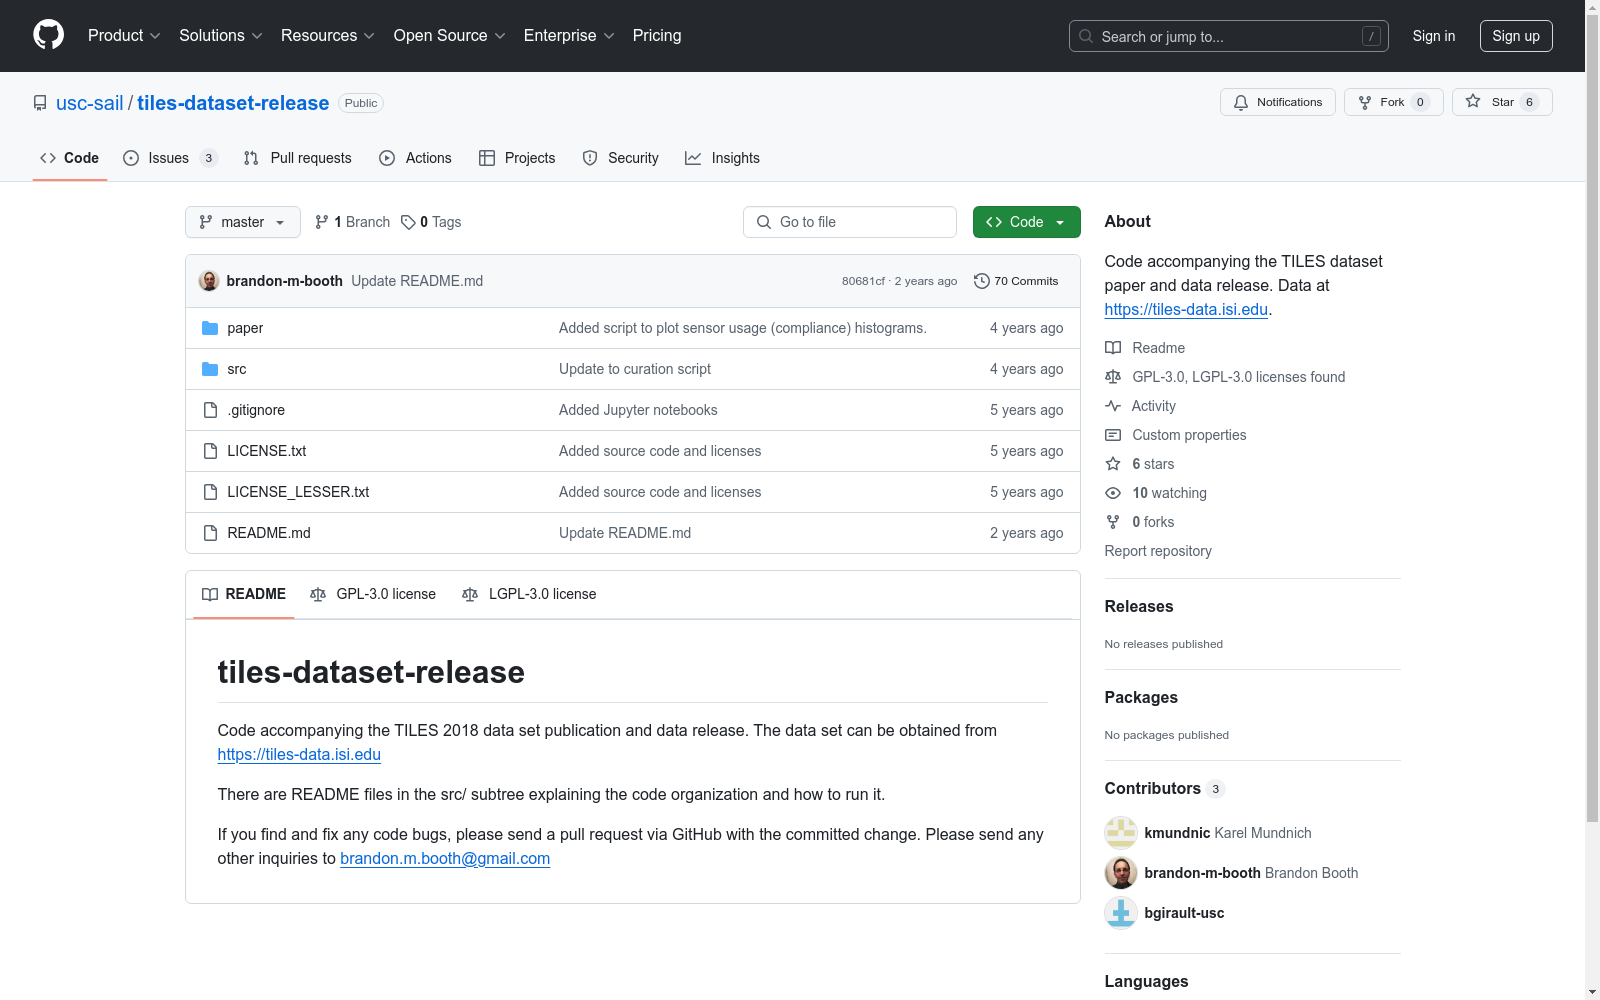
Task: Expand the Solutions menu
Action: click(221, 36)
